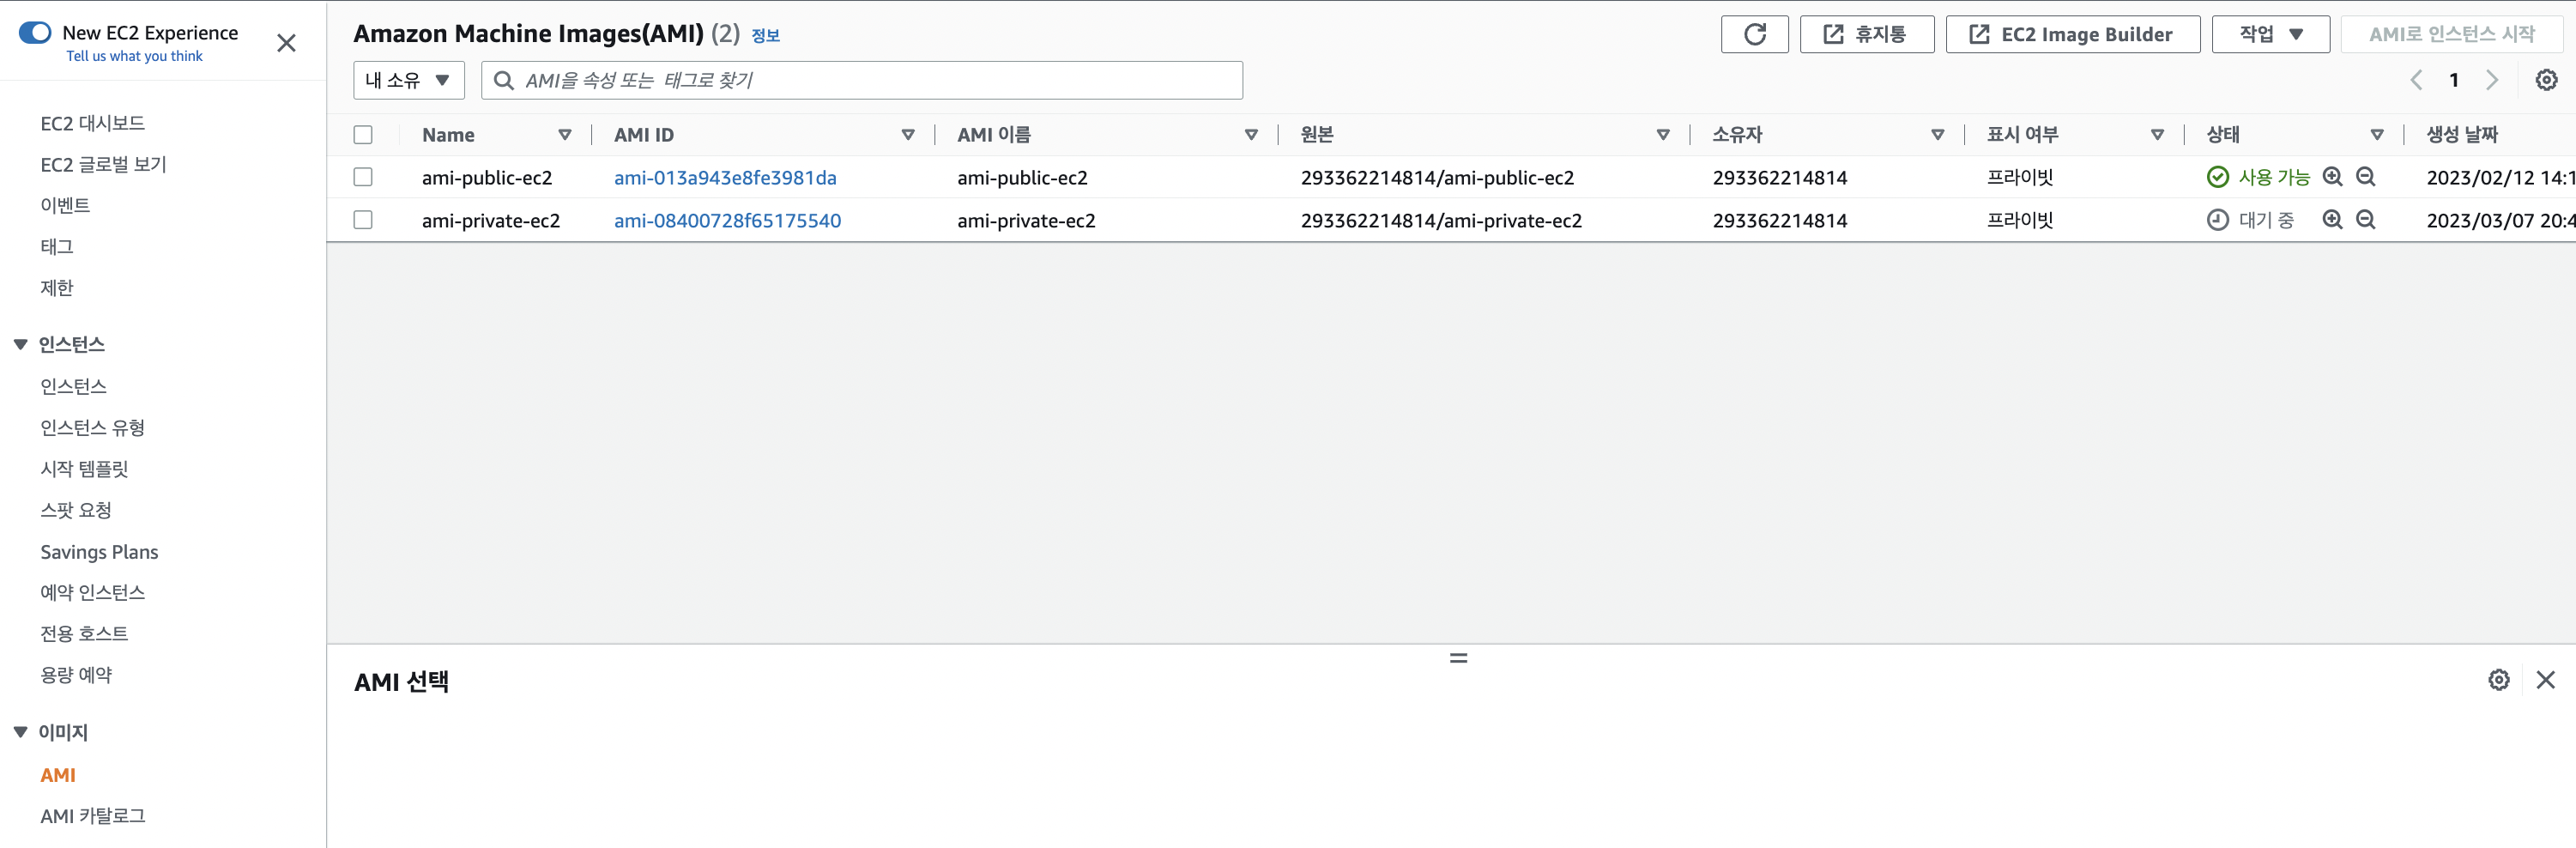Check the ami-private-ec2 row checkbox

363,220
